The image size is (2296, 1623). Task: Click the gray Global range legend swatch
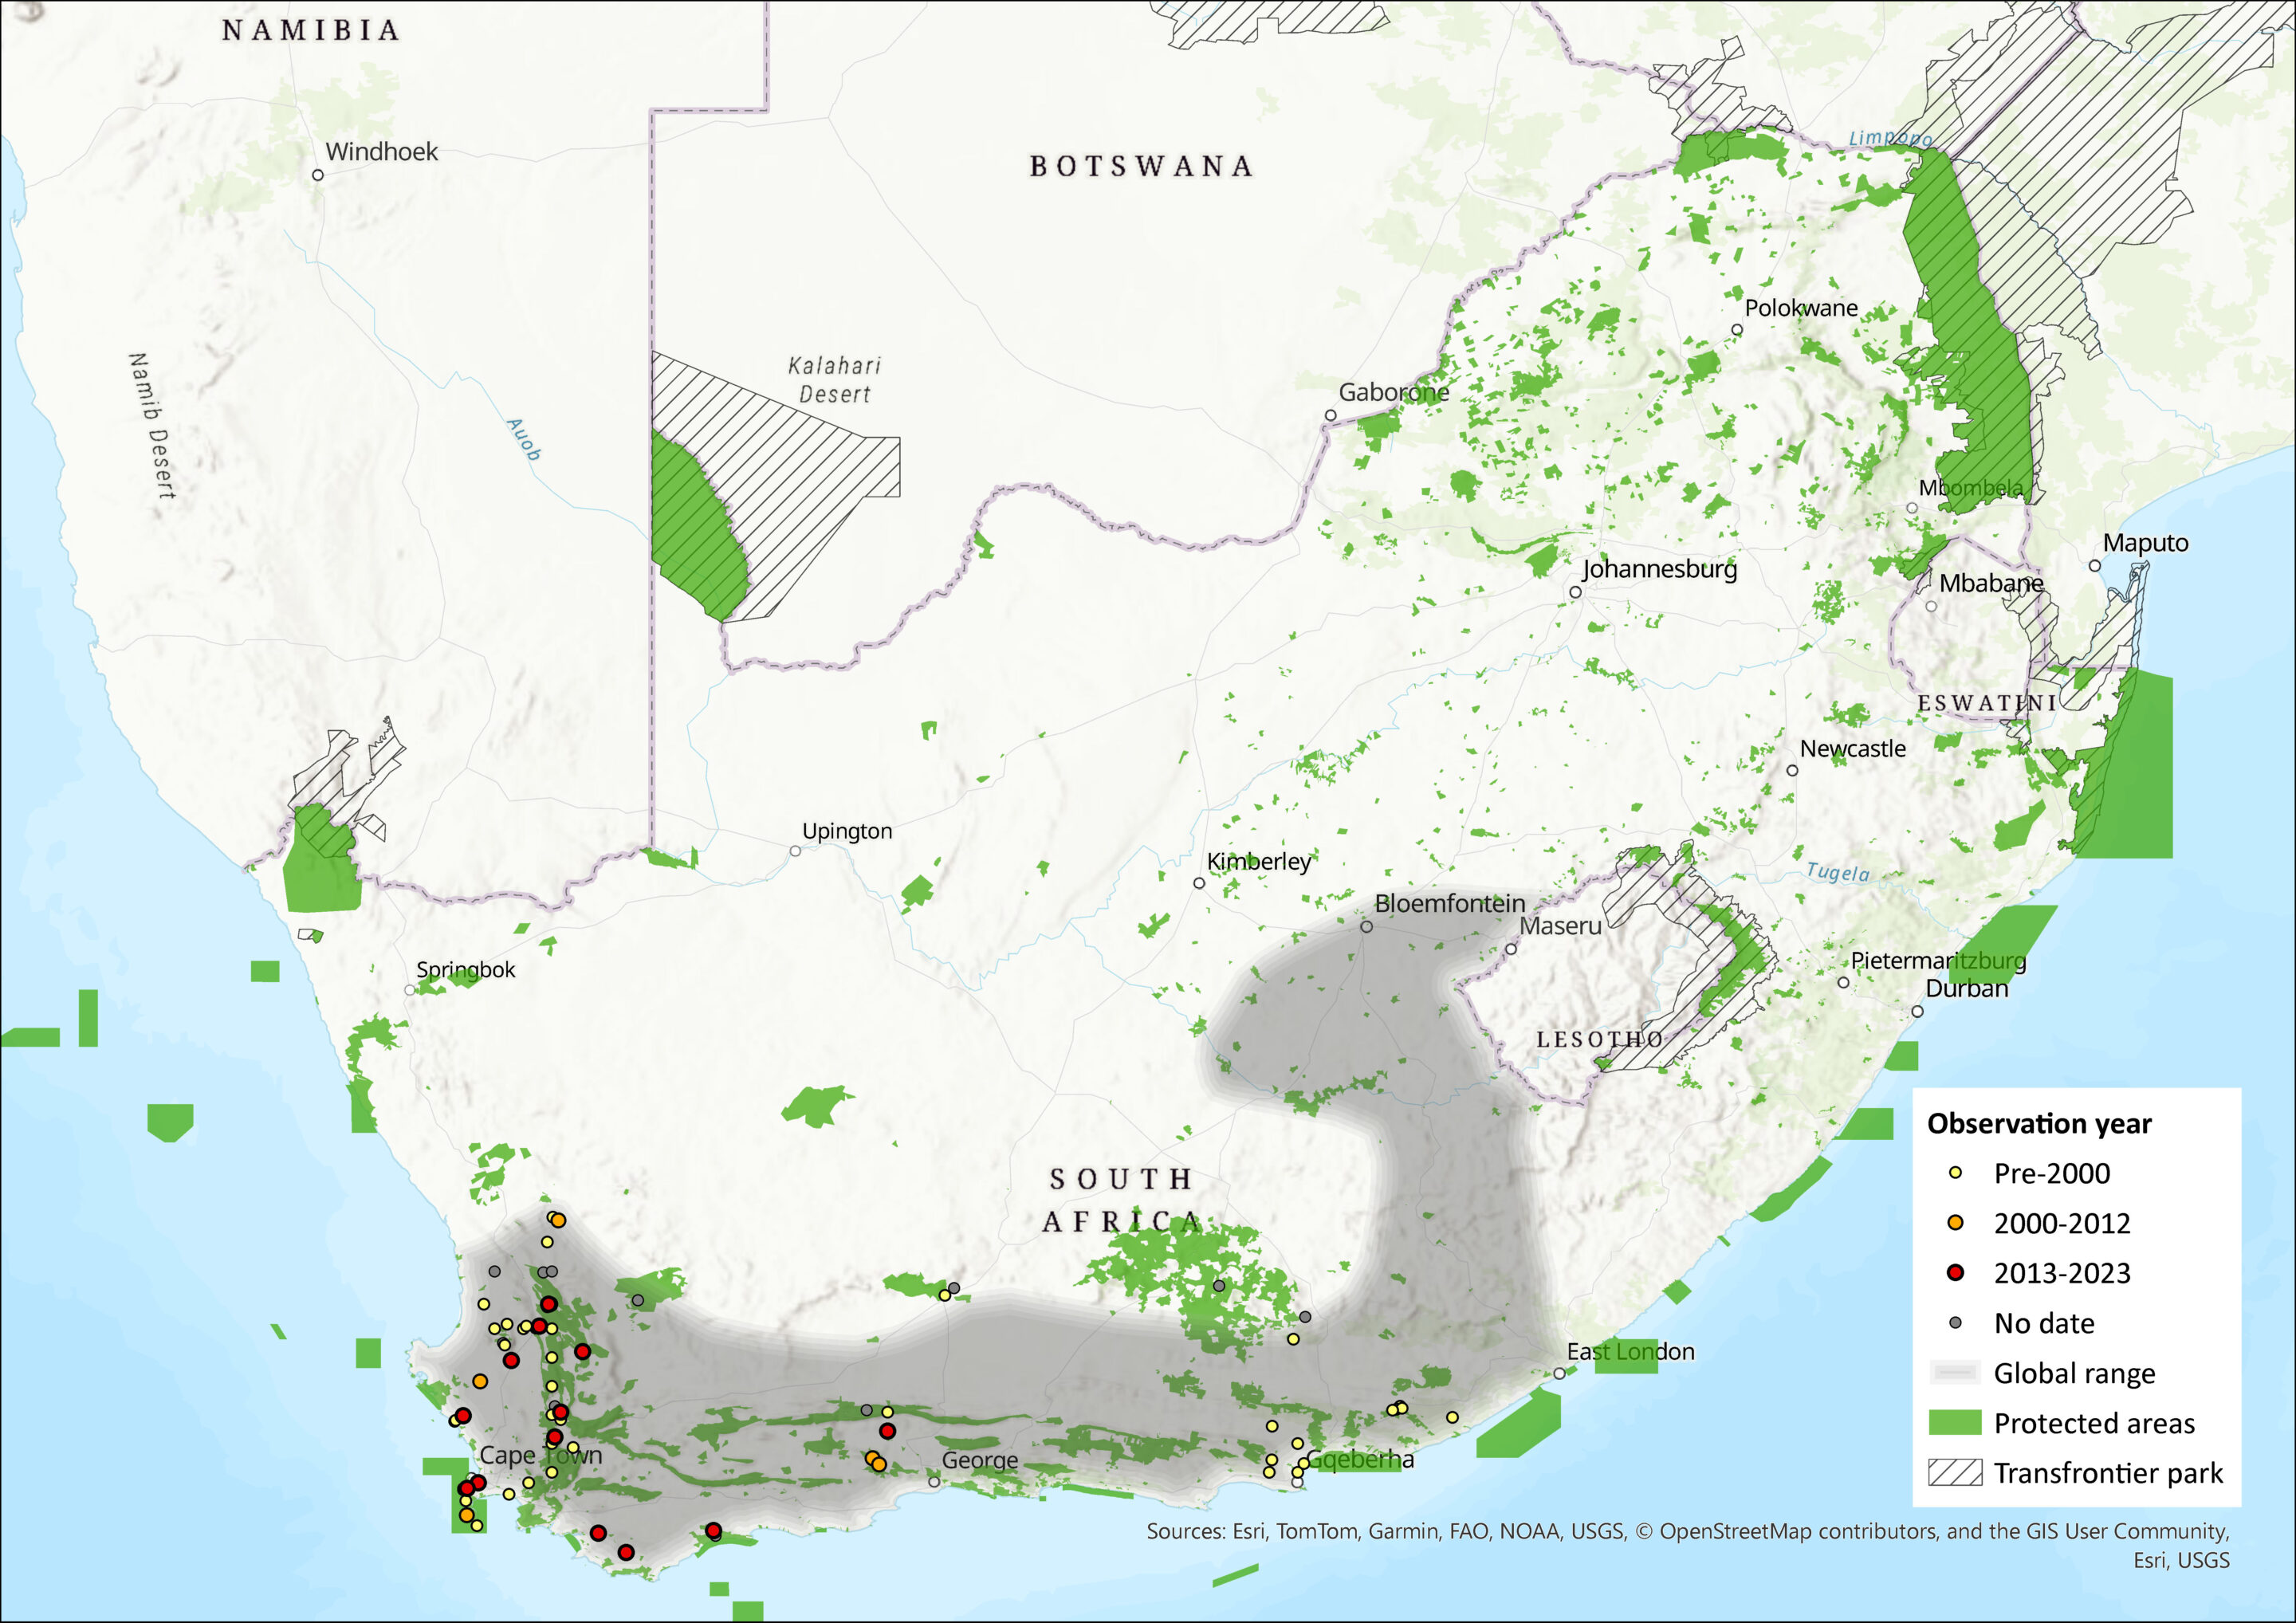point(1954,1373)
